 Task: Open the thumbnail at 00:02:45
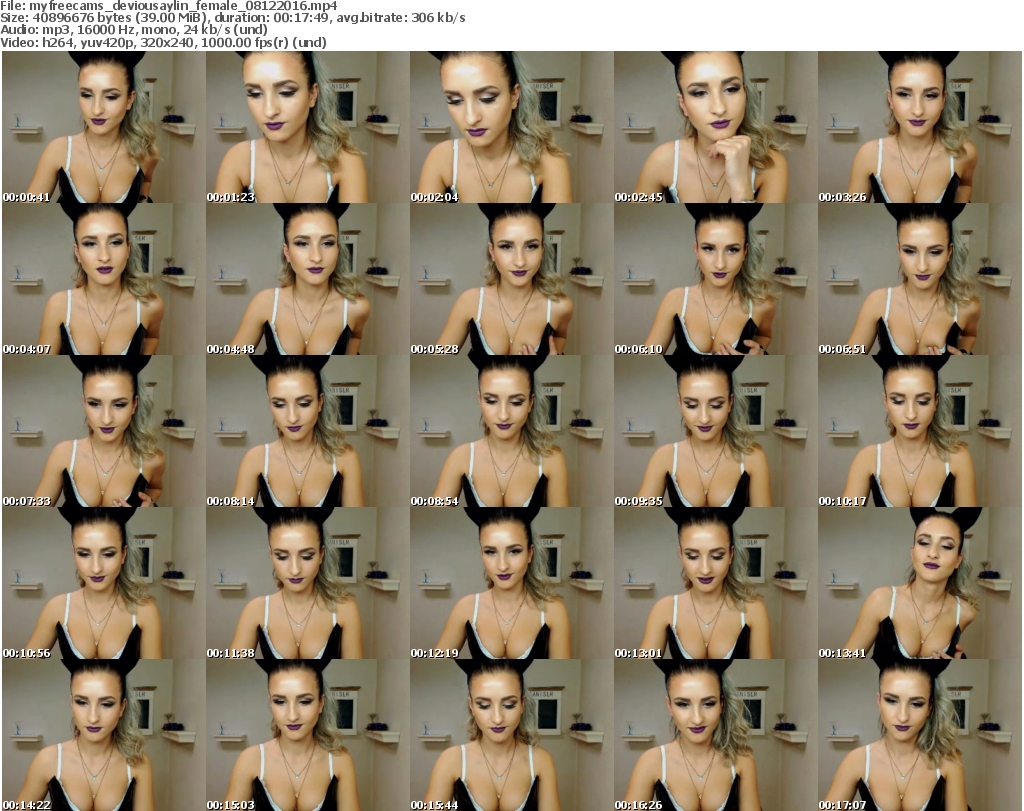coord(715,128)
